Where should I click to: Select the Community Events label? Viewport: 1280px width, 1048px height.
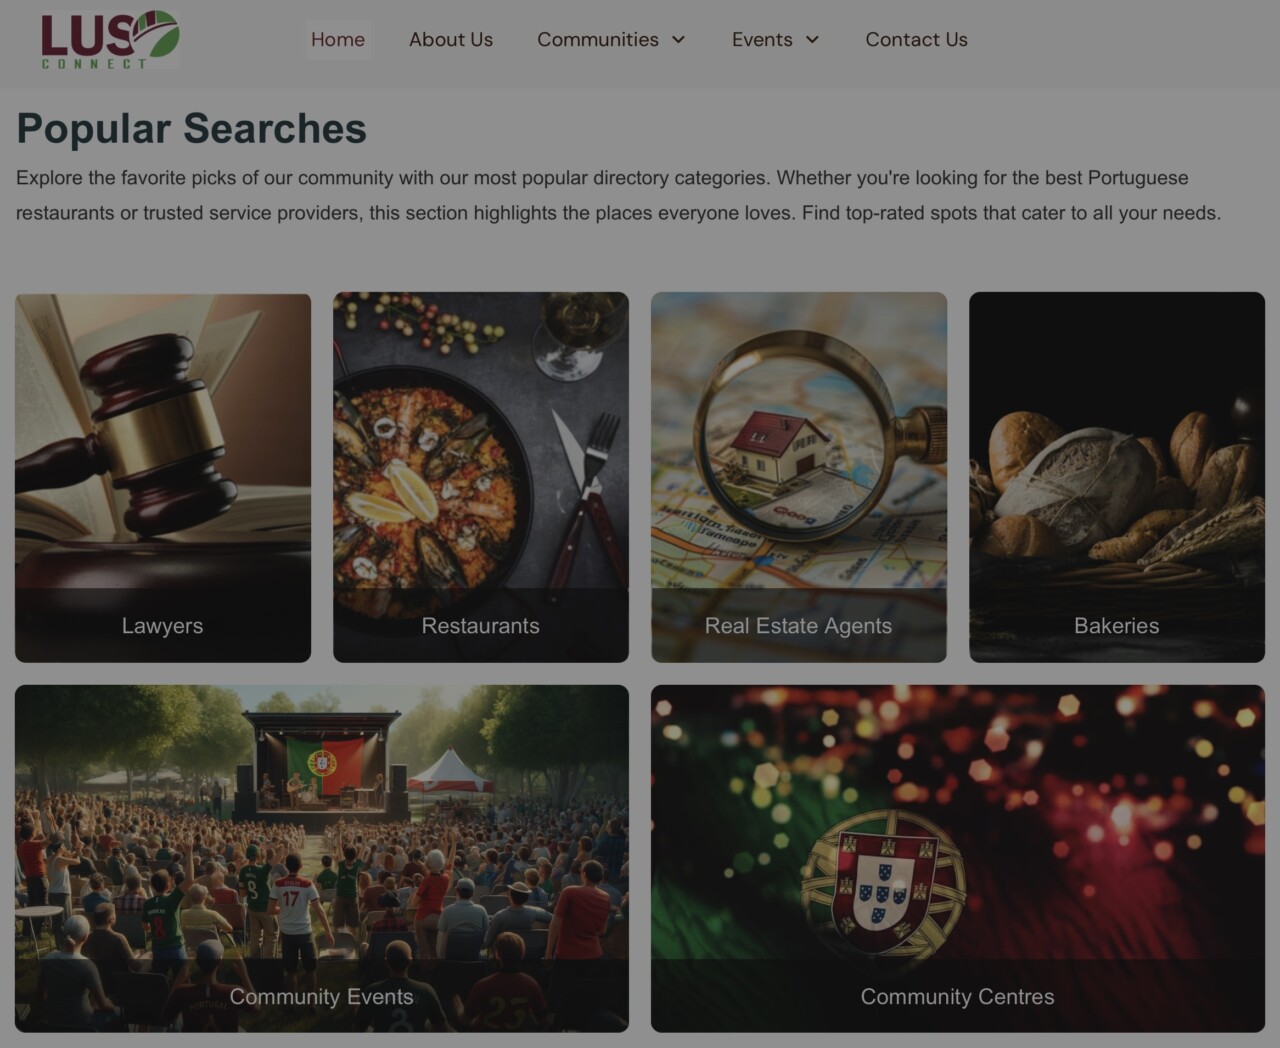[x=321, y=997]
